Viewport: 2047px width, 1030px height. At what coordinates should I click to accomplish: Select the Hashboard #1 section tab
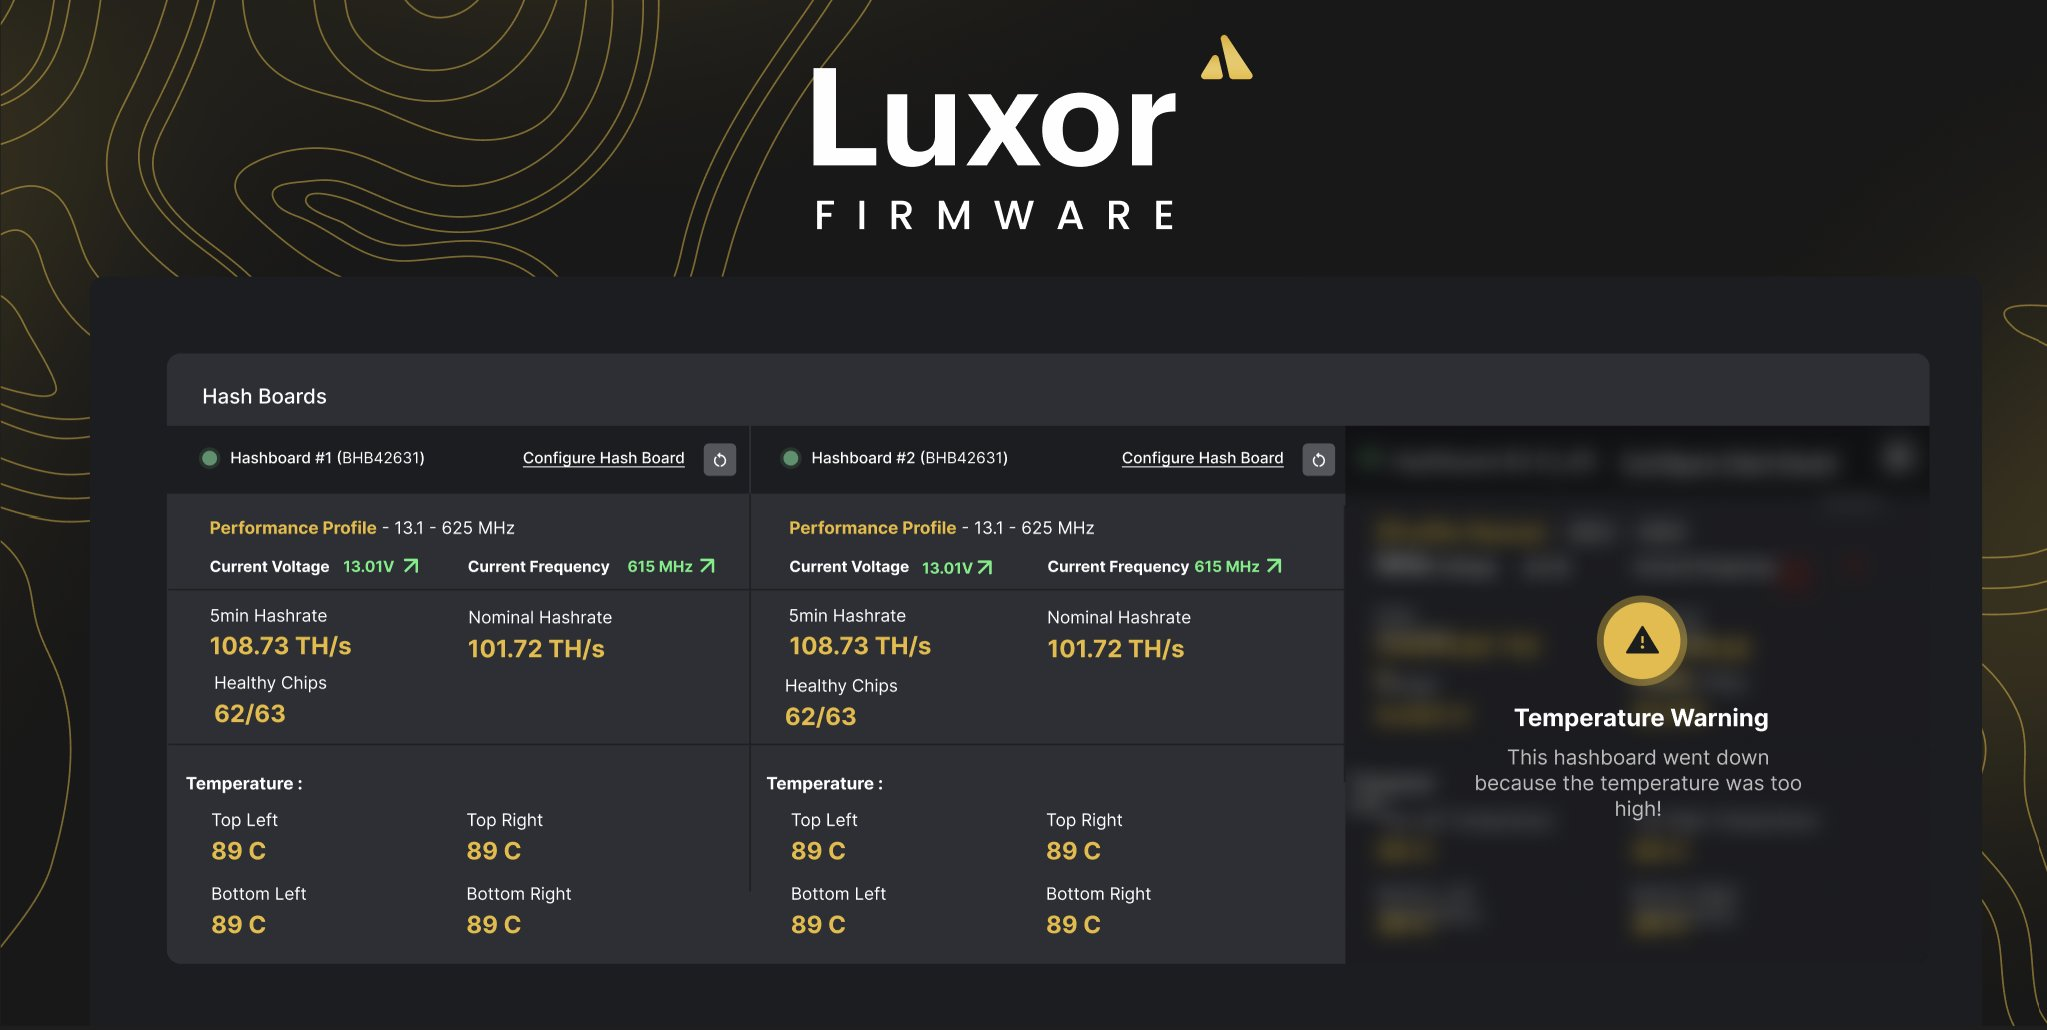(x=329, y=458)
